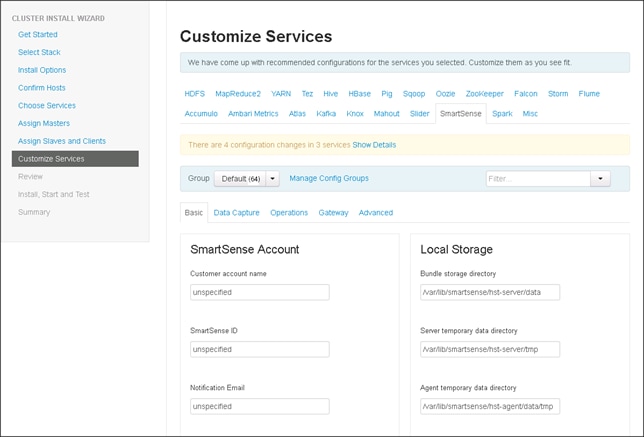Screen dimensions: 644x437
Task: Click Install, Start and Test step
Action: (x=54, y=194)
